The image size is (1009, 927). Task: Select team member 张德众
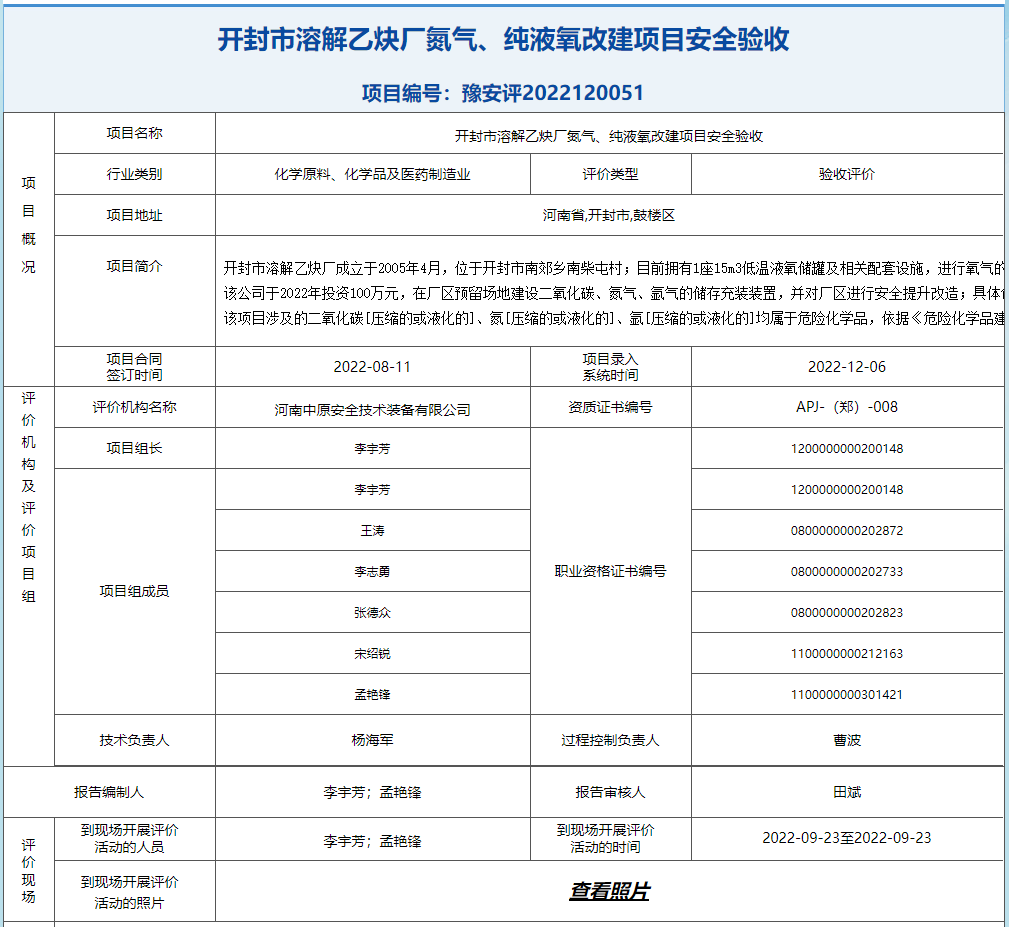coord(373,613)
